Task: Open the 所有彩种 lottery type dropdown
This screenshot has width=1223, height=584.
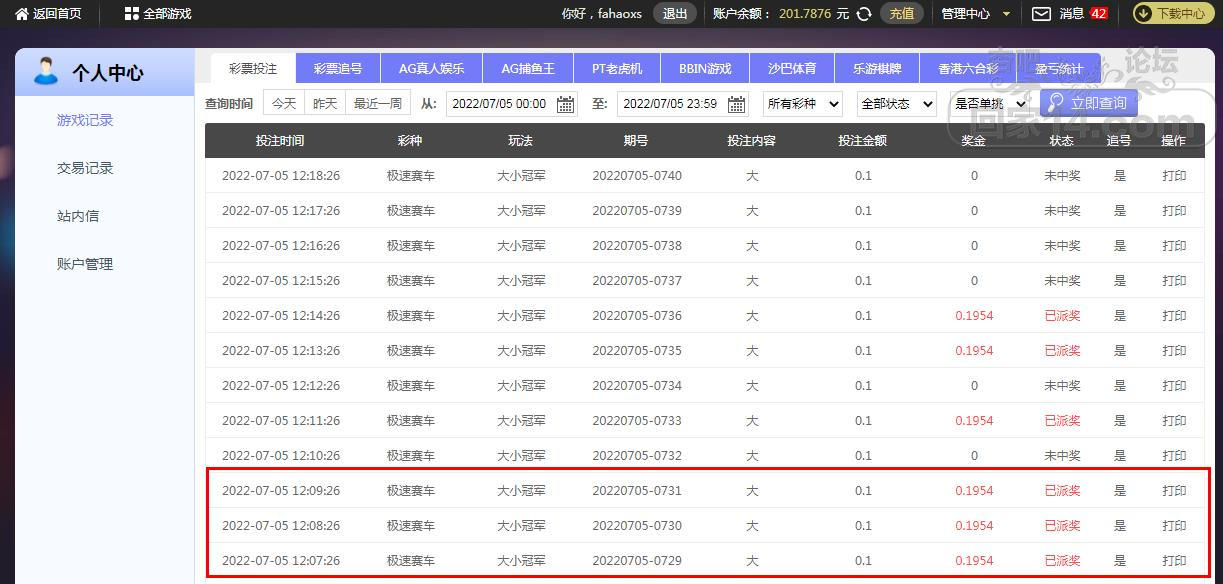Action: pos(802,104)
